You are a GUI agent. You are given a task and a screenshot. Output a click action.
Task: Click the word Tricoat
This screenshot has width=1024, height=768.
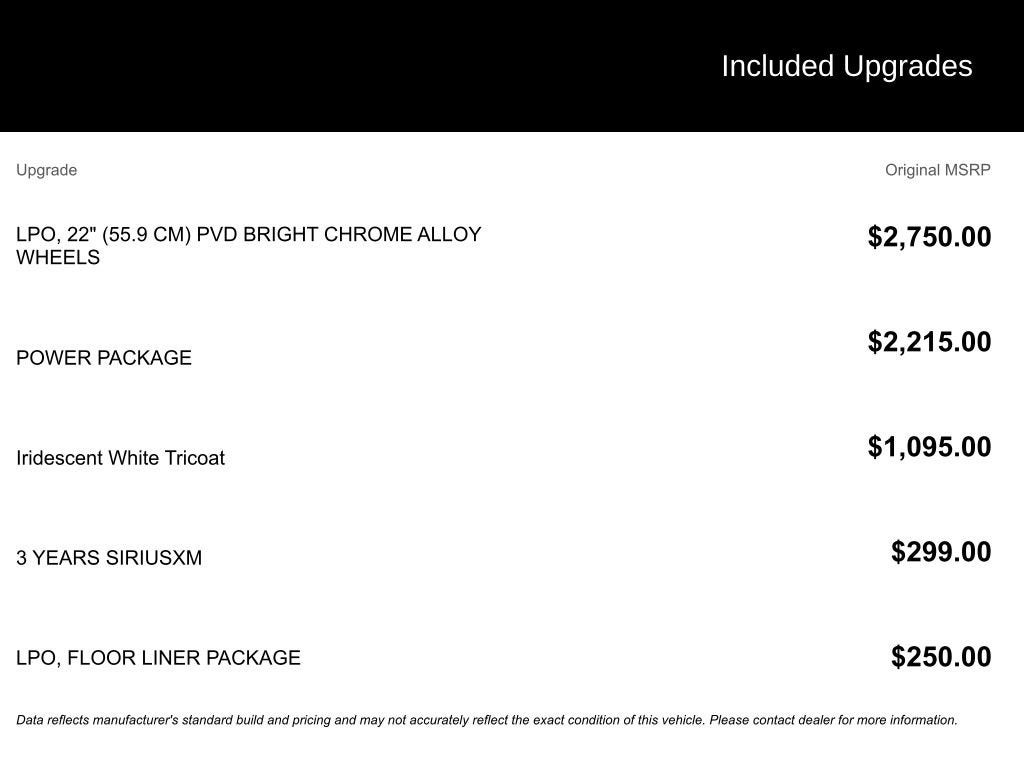tap(195, 458)
